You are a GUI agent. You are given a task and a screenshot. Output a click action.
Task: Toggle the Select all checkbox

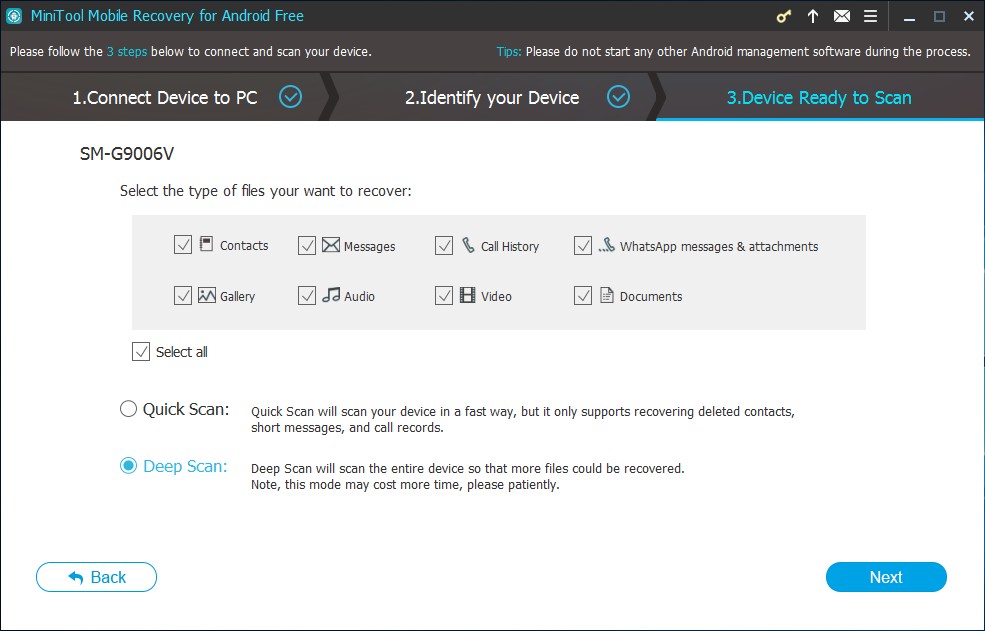point(141,351)
